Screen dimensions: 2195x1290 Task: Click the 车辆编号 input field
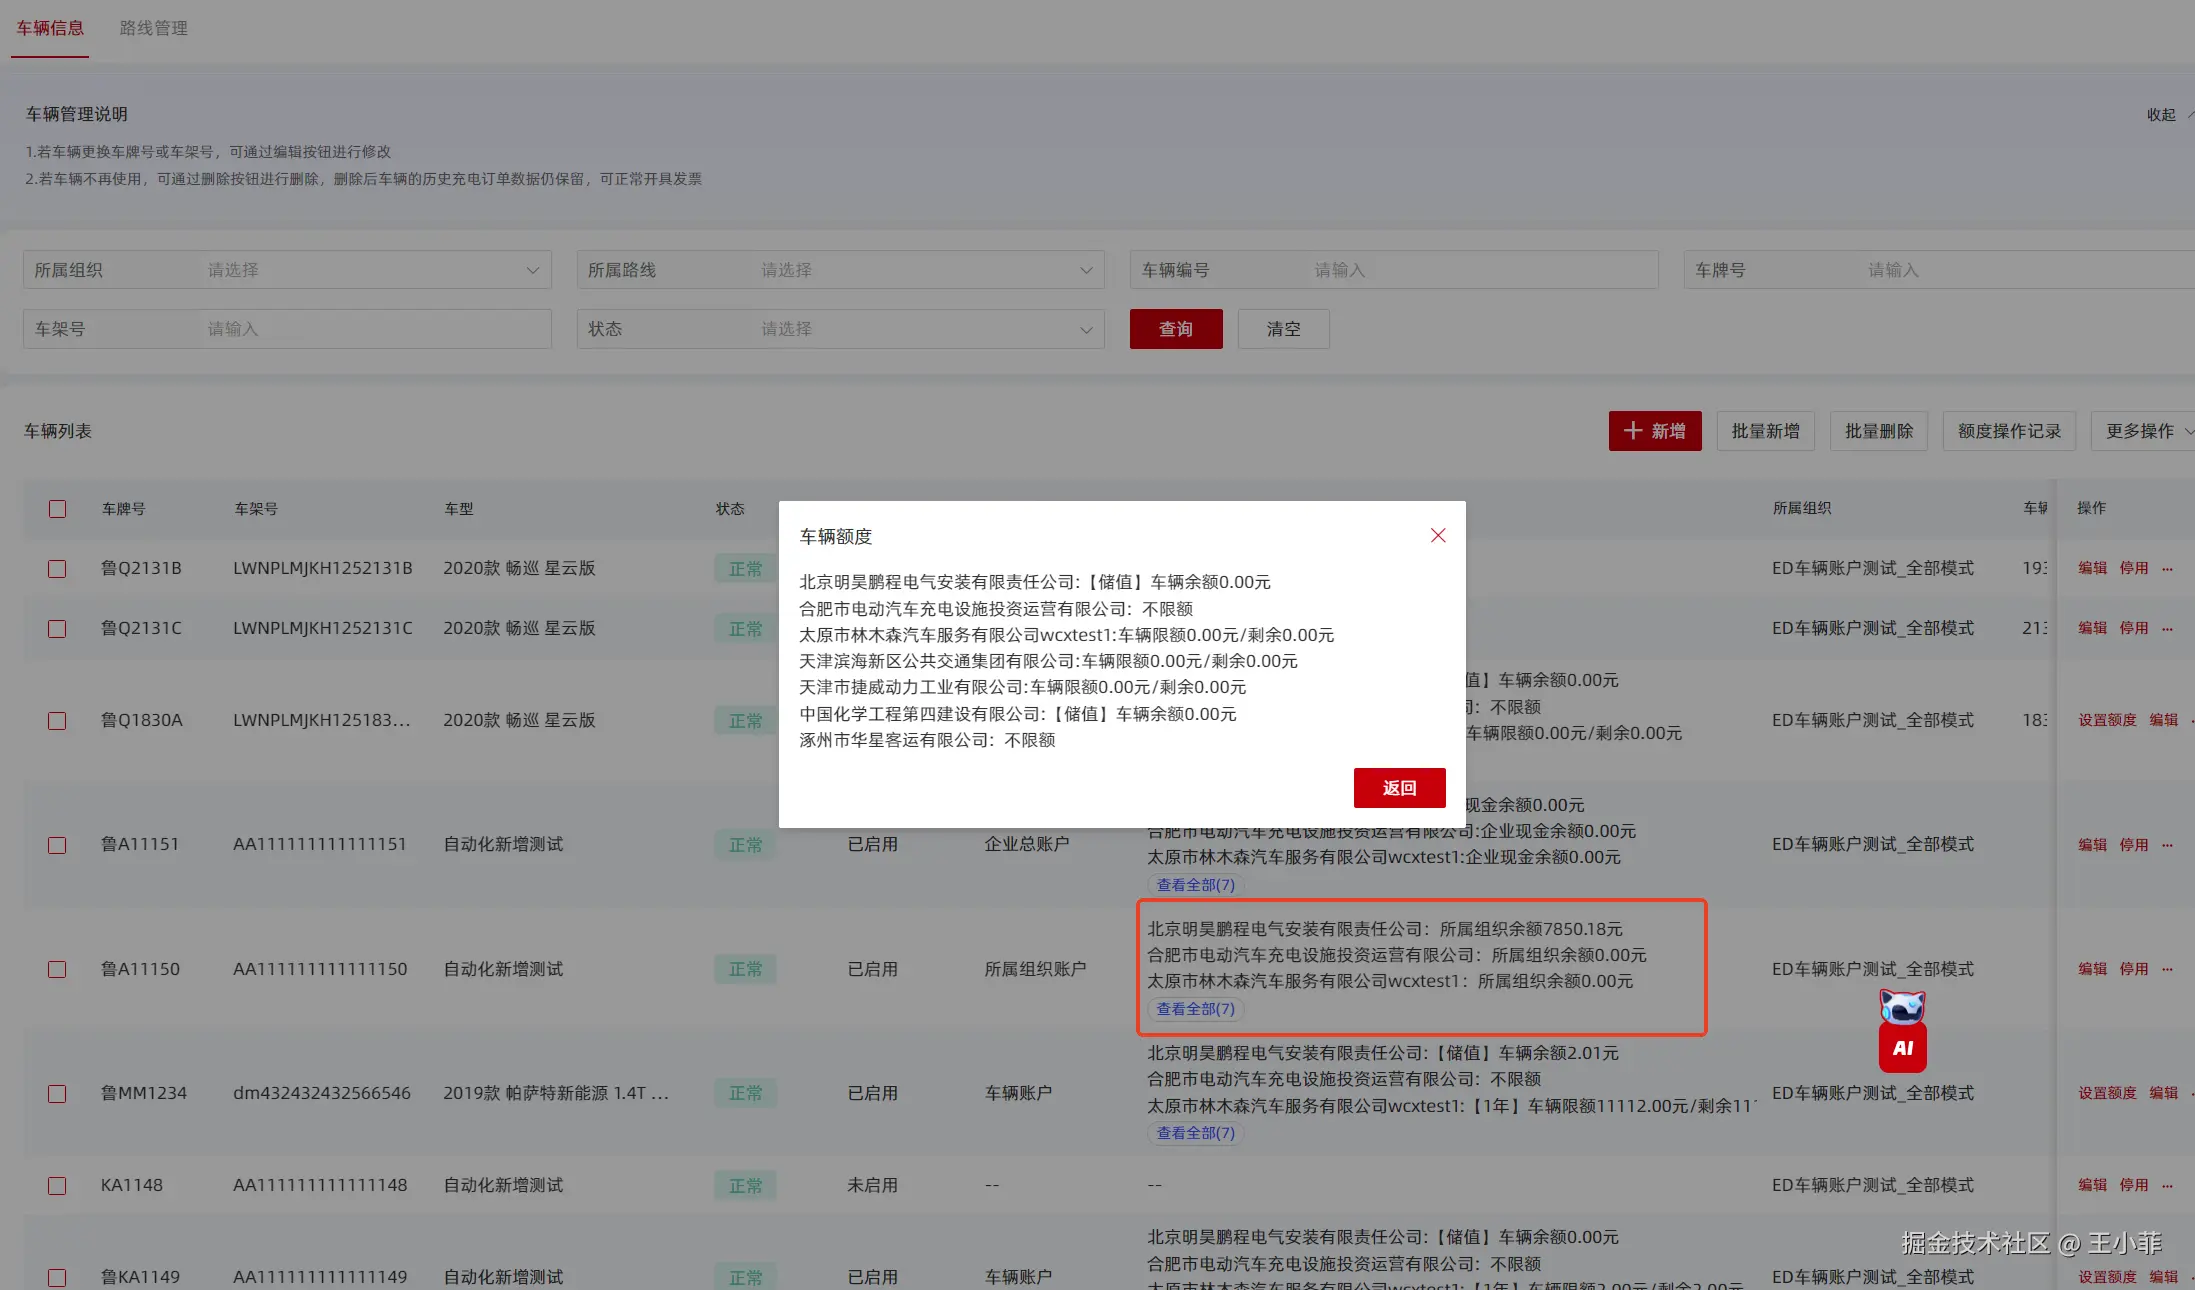tap(1480, 270)
